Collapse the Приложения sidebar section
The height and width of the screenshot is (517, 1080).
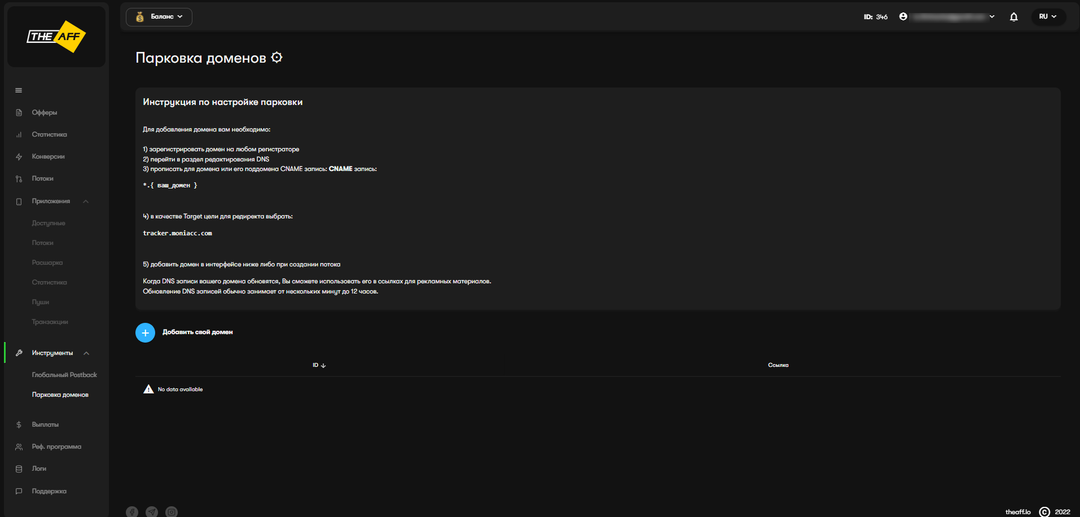click(86, 201)
